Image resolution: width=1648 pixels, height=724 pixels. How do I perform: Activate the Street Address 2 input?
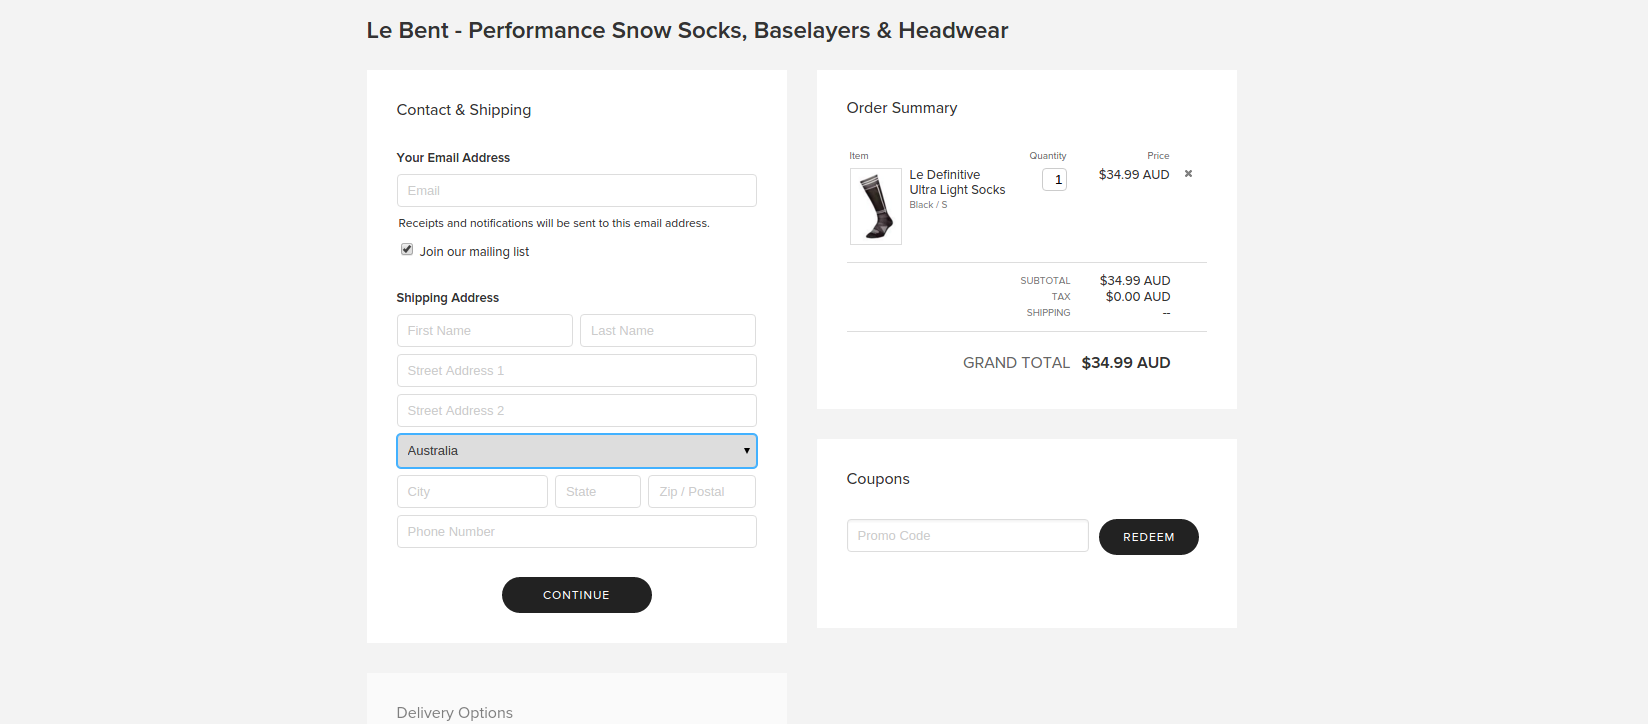[x=576, y=410]
